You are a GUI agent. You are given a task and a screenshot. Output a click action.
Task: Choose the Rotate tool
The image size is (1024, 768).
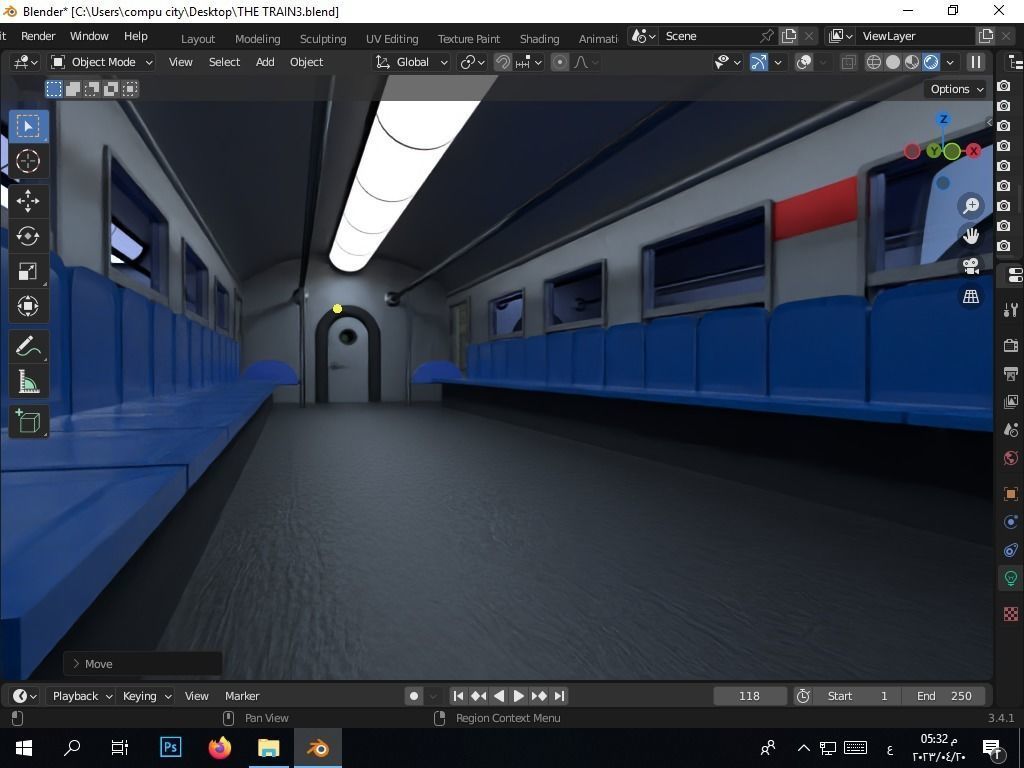pos(28,236)
